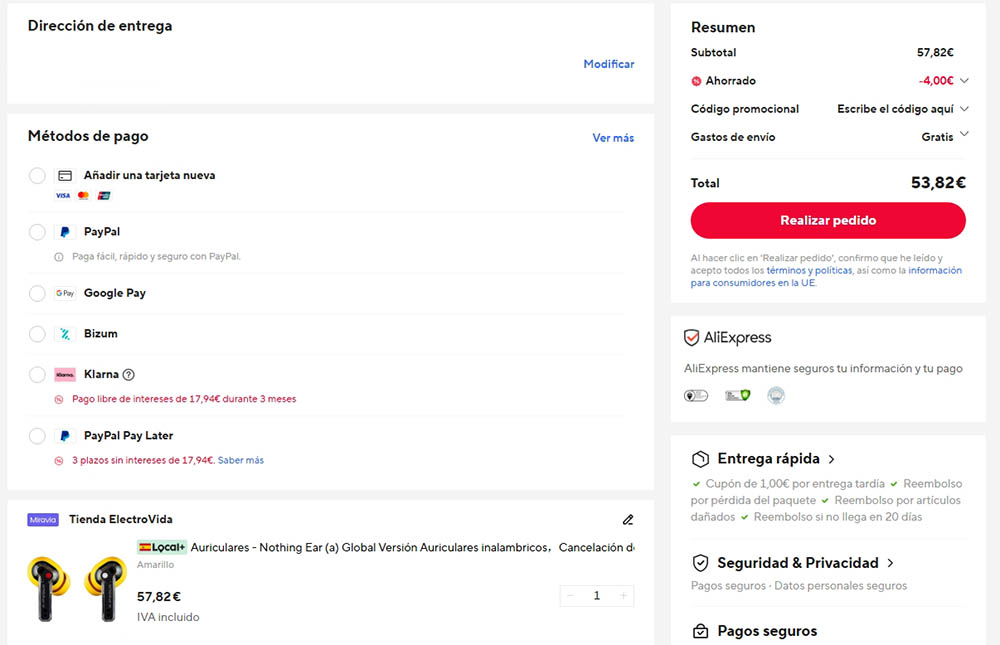Click the Entrega rápida box icon
Screen dimensions: 1000x645
700,459
